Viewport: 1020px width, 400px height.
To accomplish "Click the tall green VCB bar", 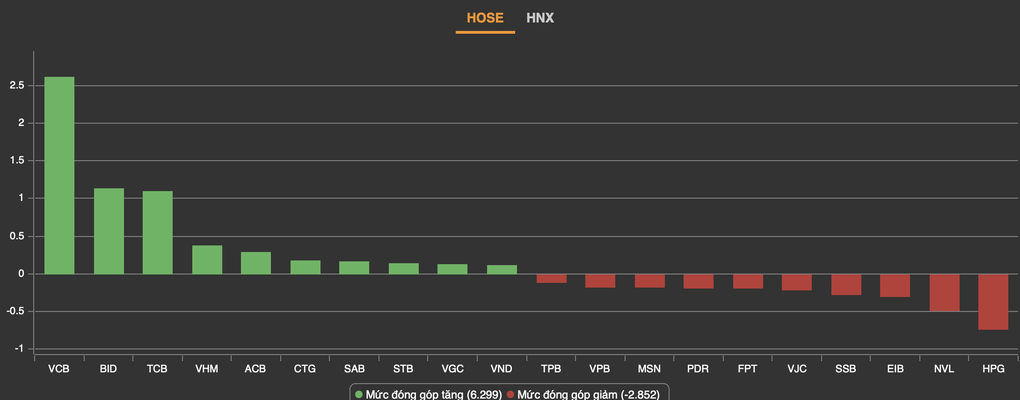I will click(59, 176).
